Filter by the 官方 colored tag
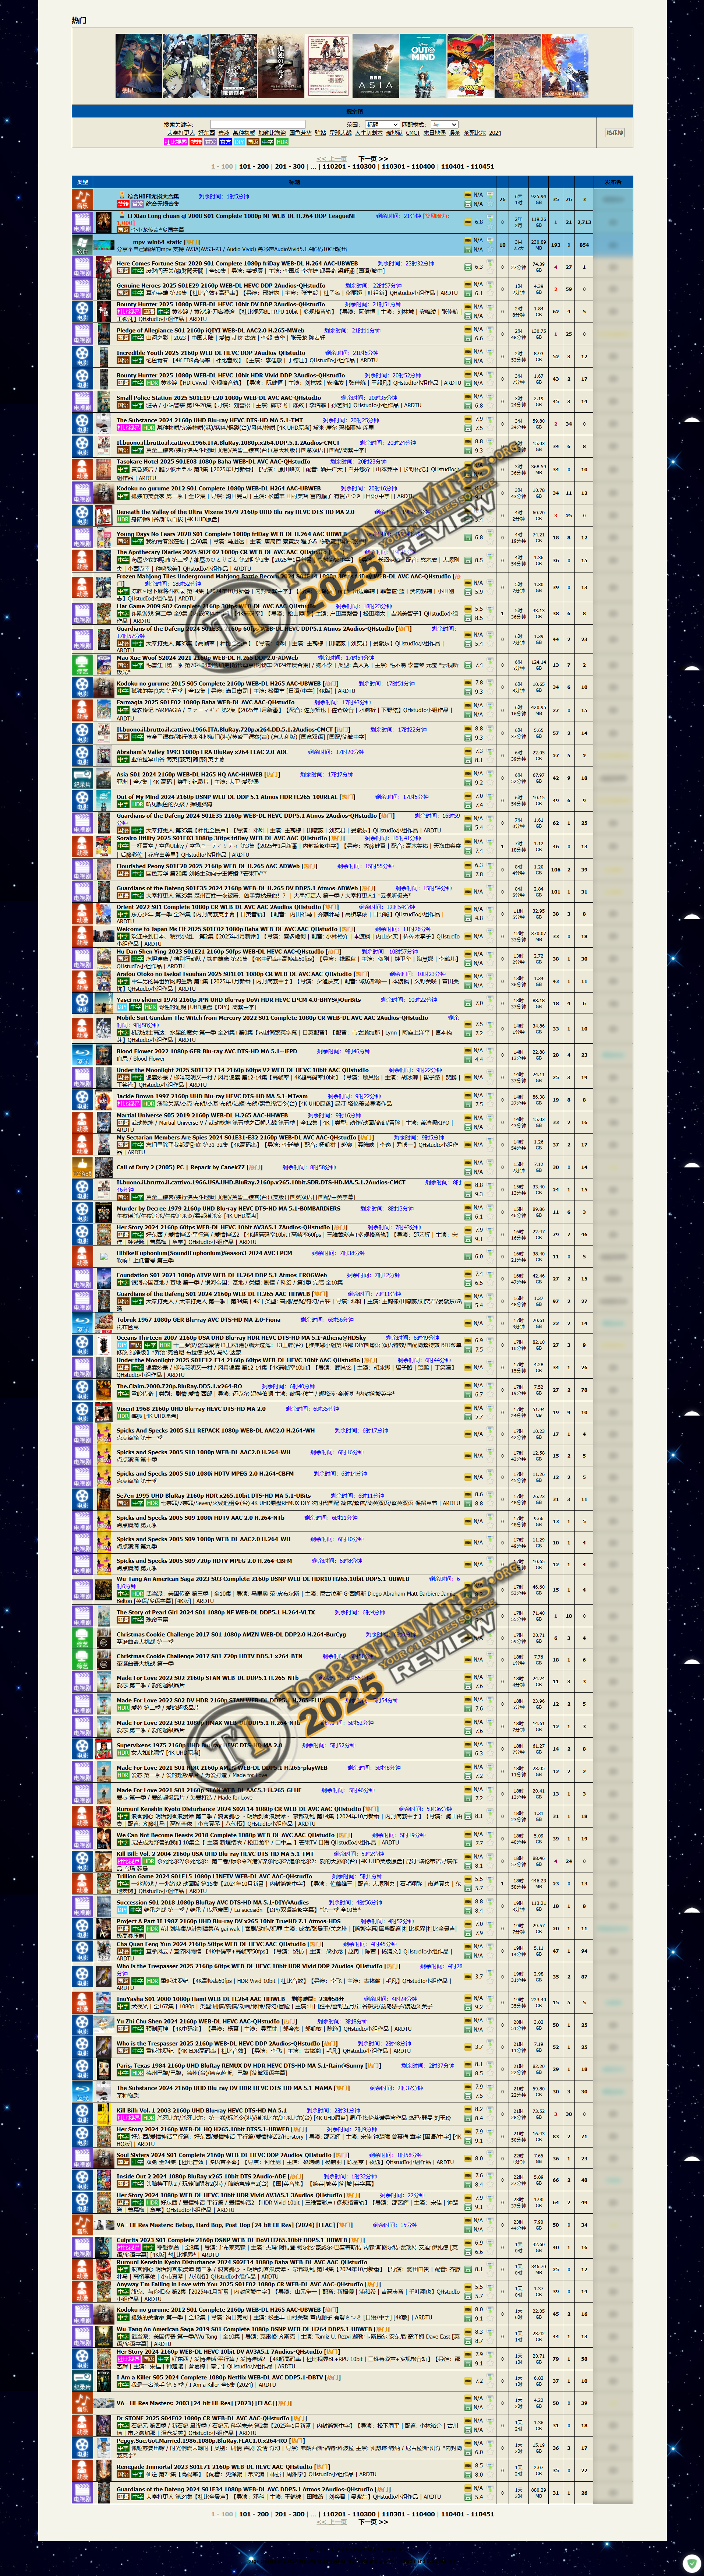 click(225, 142)
